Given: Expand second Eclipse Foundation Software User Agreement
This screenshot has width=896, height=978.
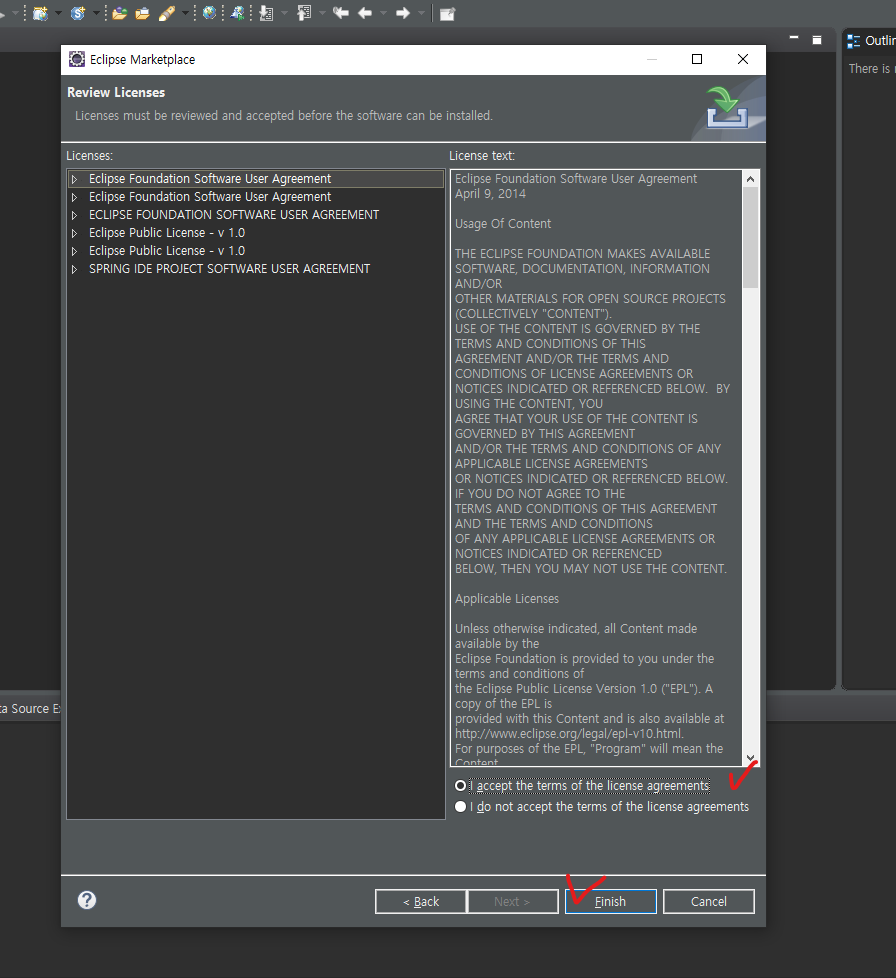Looking at the screenshot, I should (74, 197).
